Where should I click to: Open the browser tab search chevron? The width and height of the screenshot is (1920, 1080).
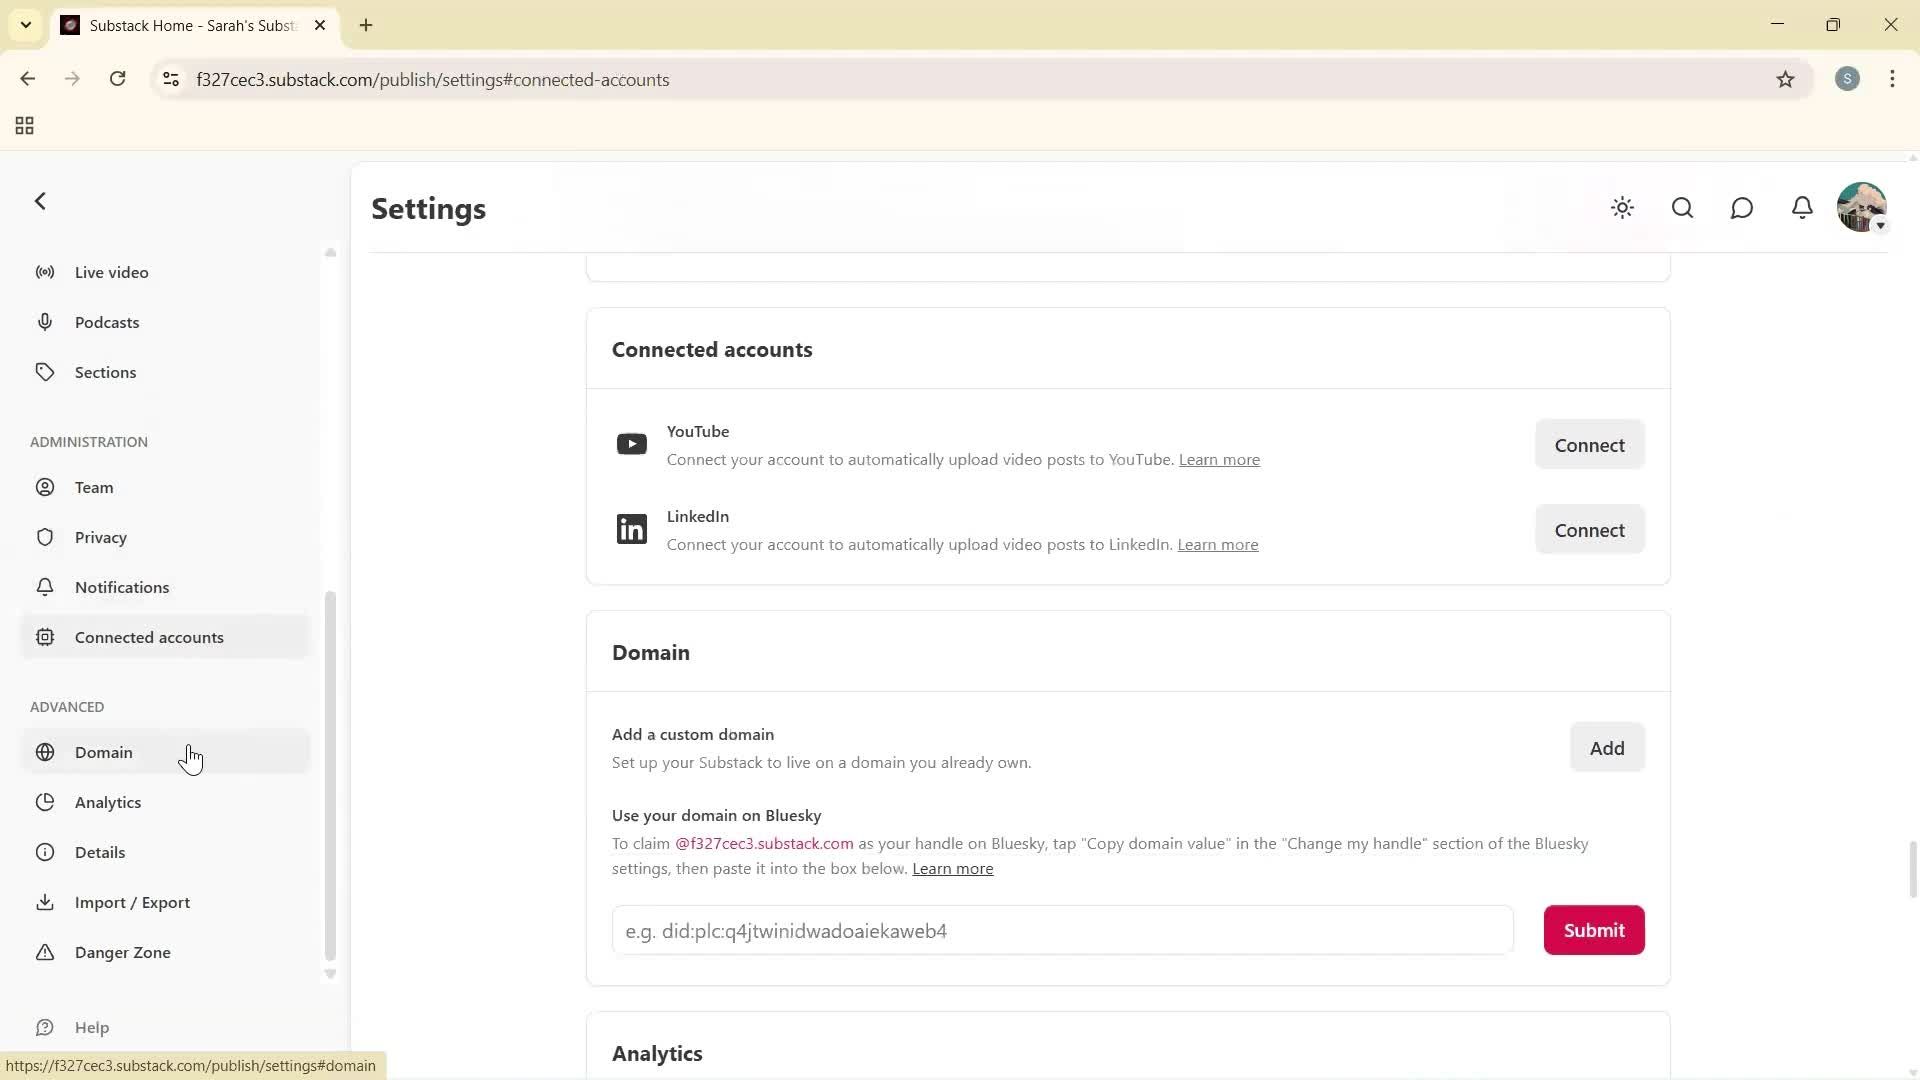coord(26,25)
